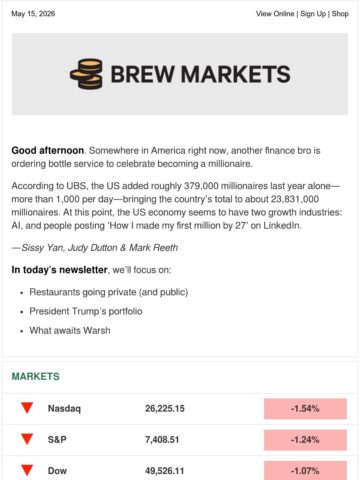
Task: Click the red down arrow beside Dow
Action: (x=27, y=470)
